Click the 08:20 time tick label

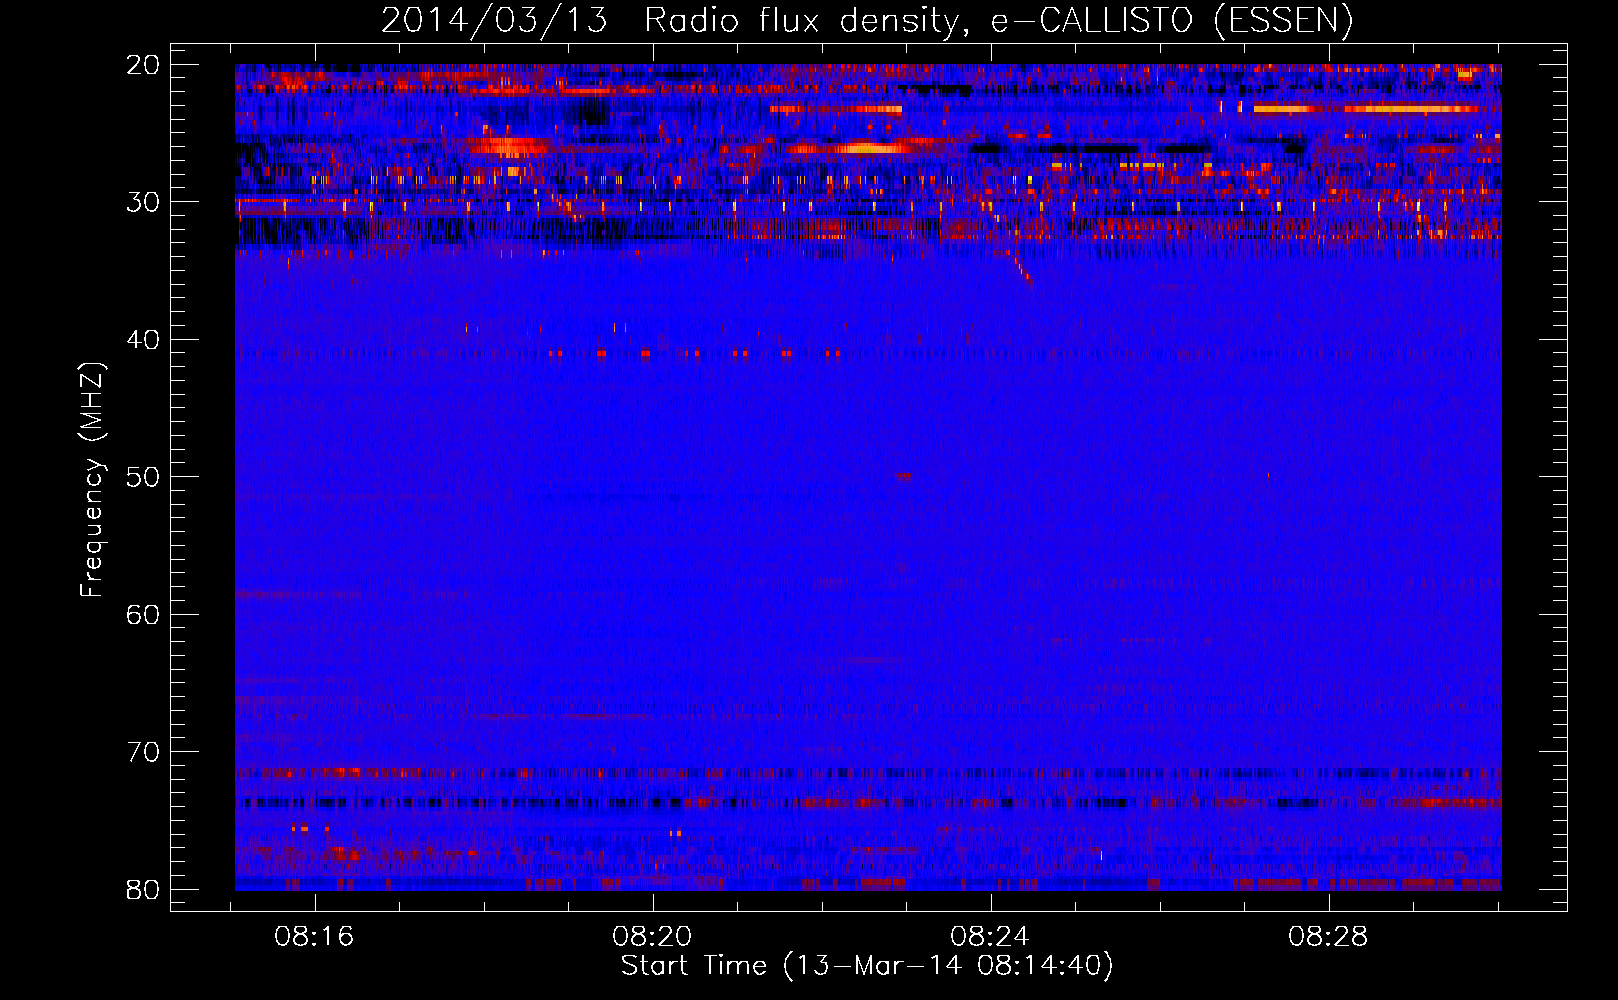click(x=653, y=937)
